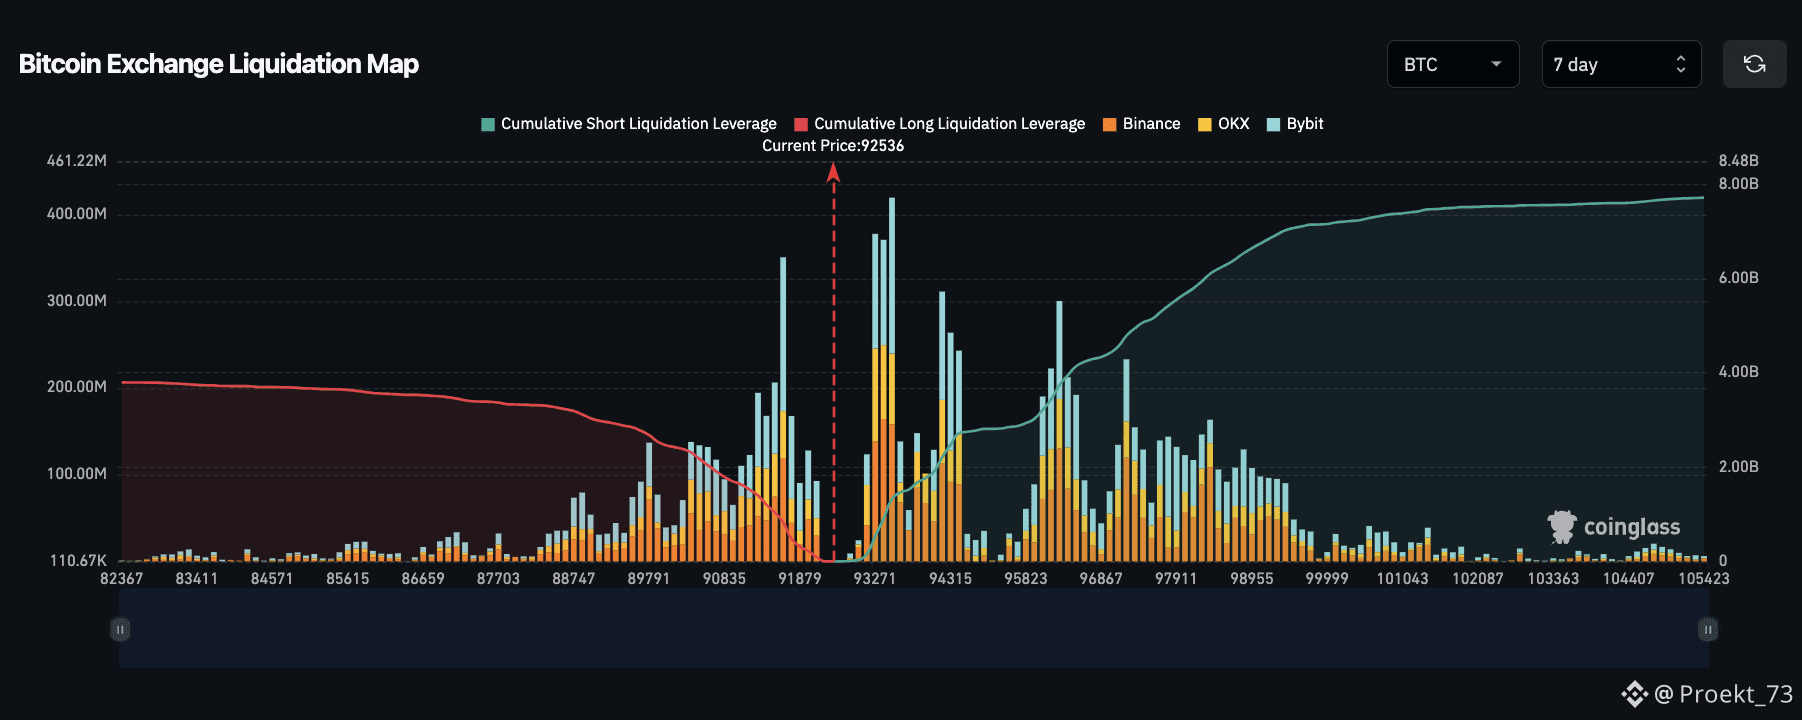Click the 86659 price axis label

[x=423, y=579]
